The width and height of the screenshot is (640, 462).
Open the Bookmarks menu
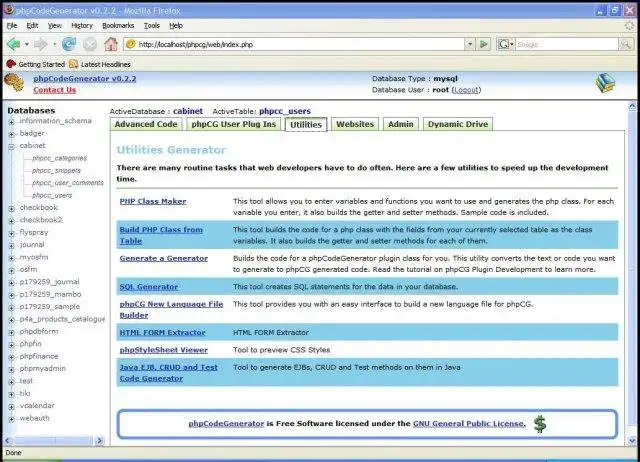coord(118,26)
